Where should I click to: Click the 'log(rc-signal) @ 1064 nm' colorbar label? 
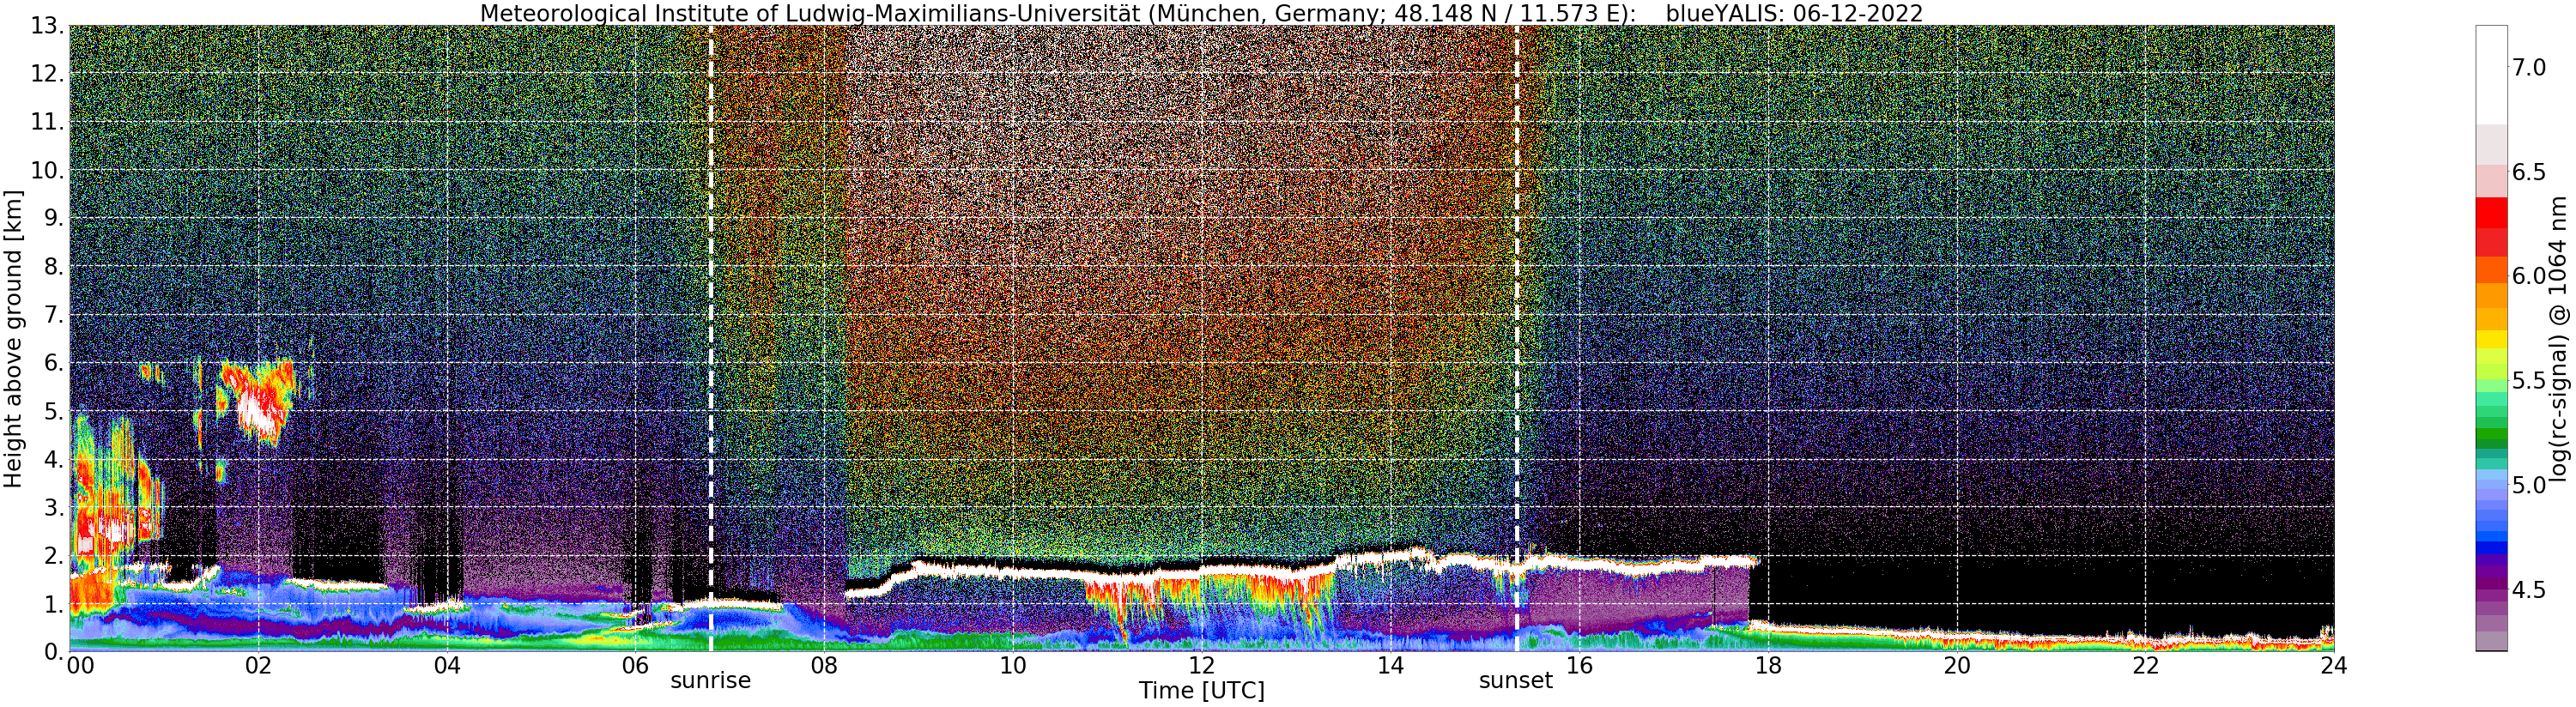click(x=2559, y=339)
